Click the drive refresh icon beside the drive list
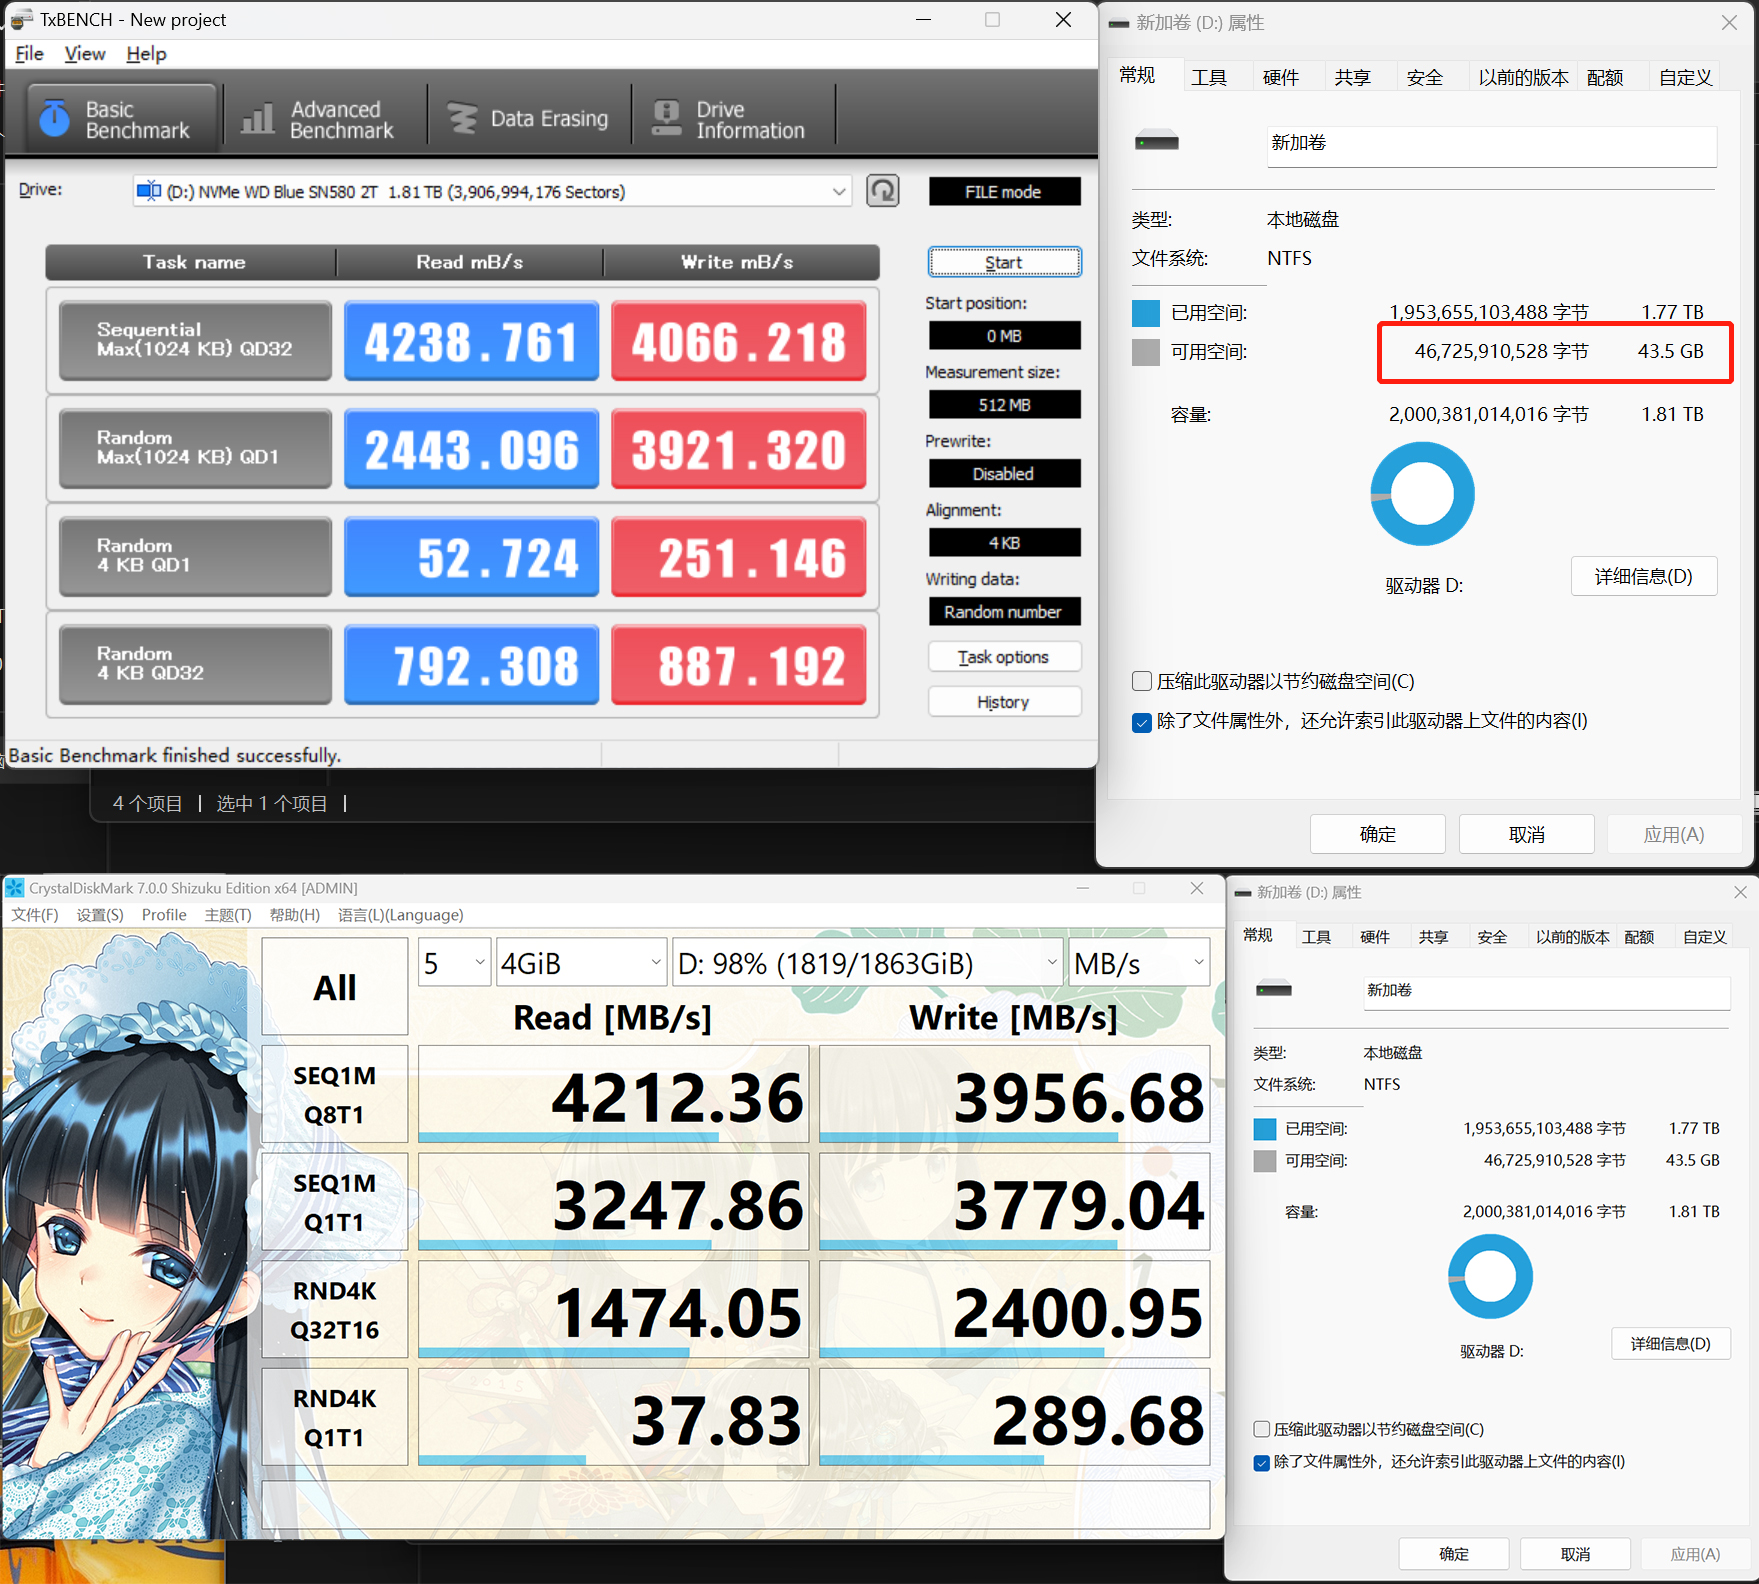 click(882, 190)
